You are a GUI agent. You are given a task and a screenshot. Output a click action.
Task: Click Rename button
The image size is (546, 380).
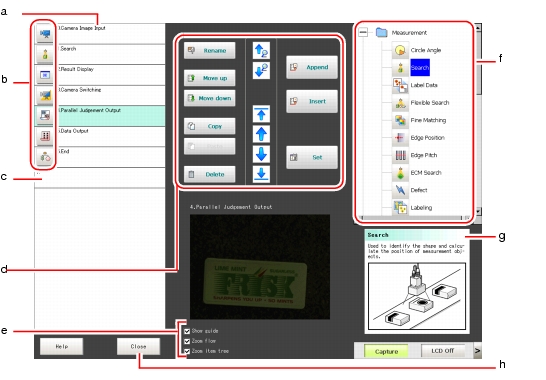point(210,51)
